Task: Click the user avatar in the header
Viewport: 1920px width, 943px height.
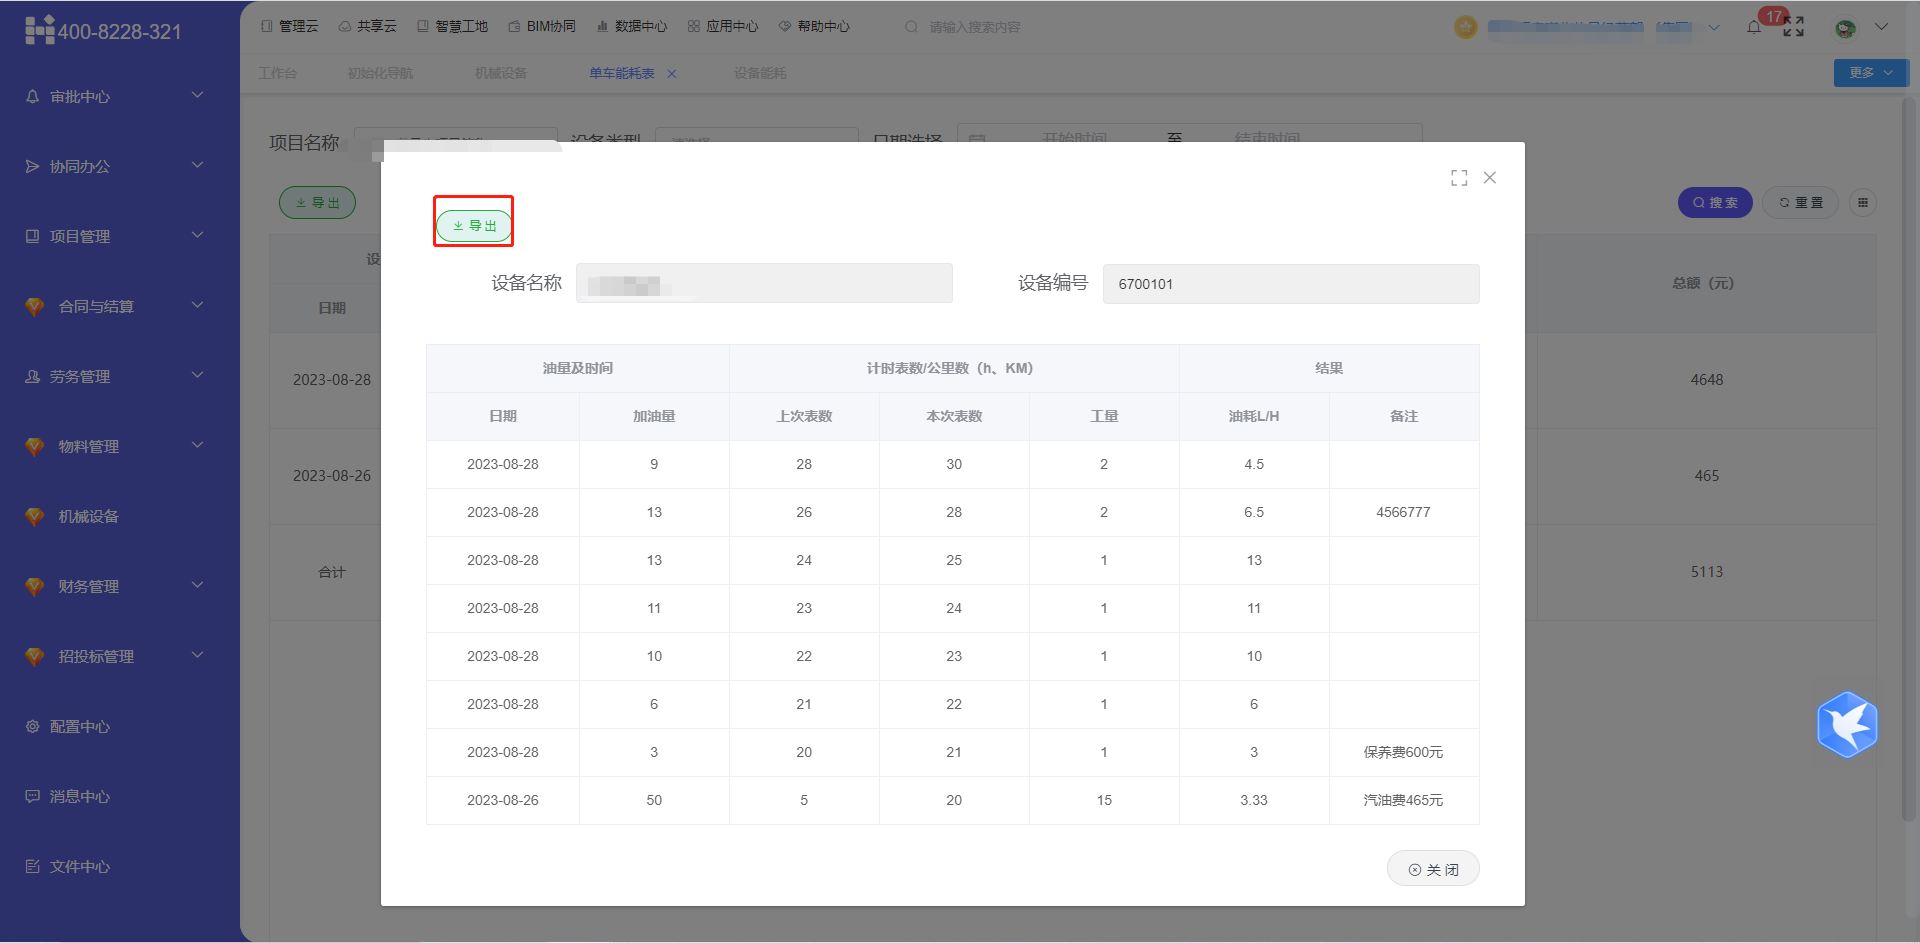Action: [1845, 28]
